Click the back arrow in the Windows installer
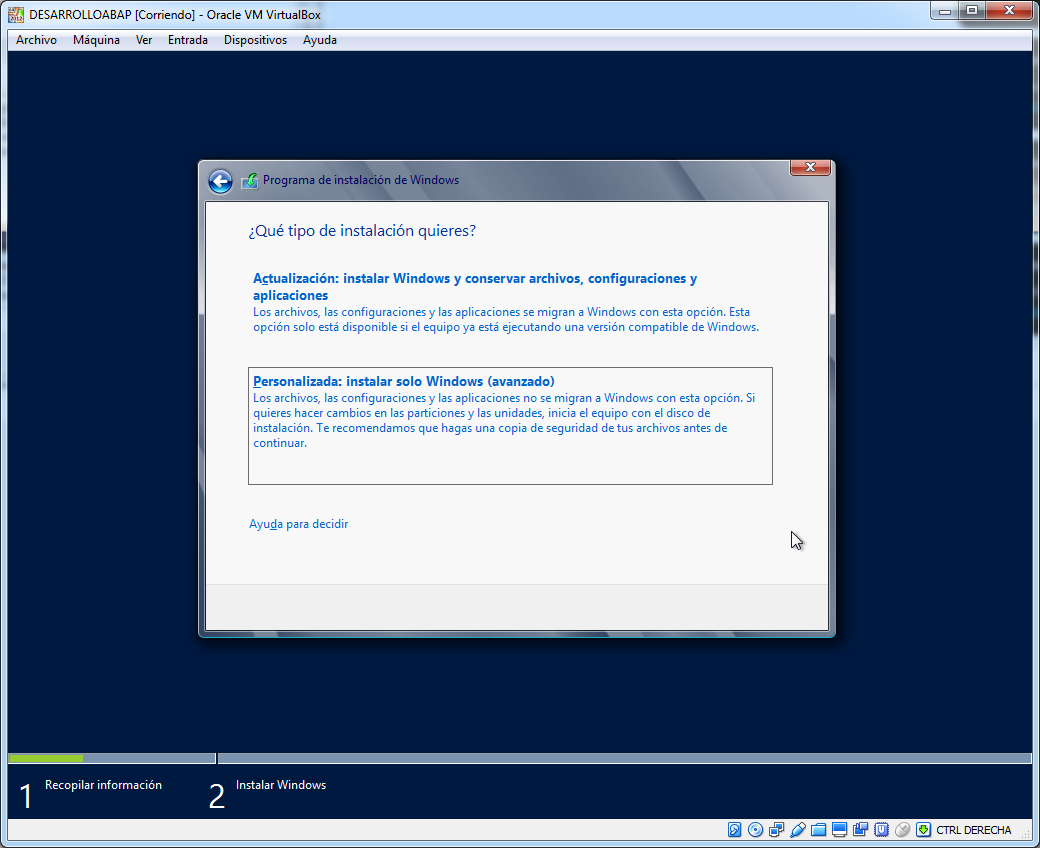This screenshot has width=1040, height=848. [220, 181]
